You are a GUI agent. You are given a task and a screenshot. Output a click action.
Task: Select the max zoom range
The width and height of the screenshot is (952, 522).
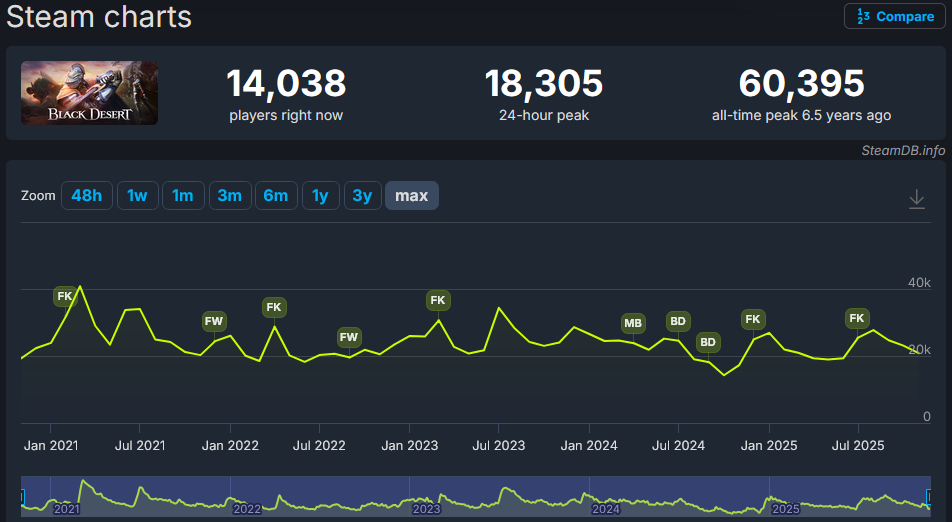412,195
